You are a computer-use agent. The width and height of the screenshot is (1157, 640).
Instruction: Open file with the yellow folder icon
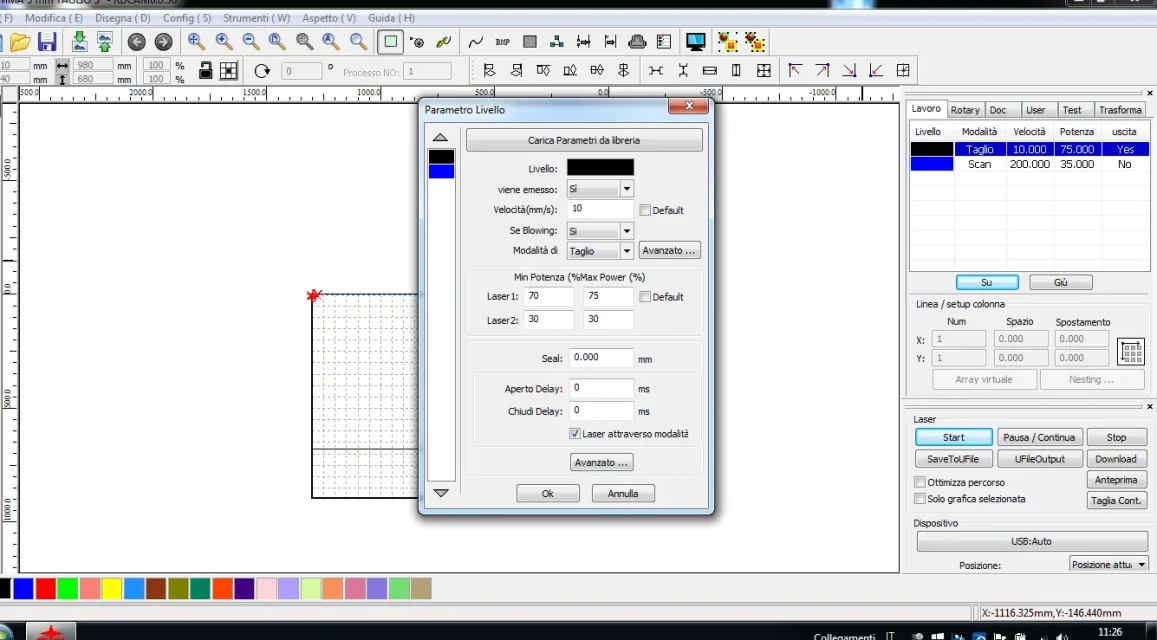(20, 42)
